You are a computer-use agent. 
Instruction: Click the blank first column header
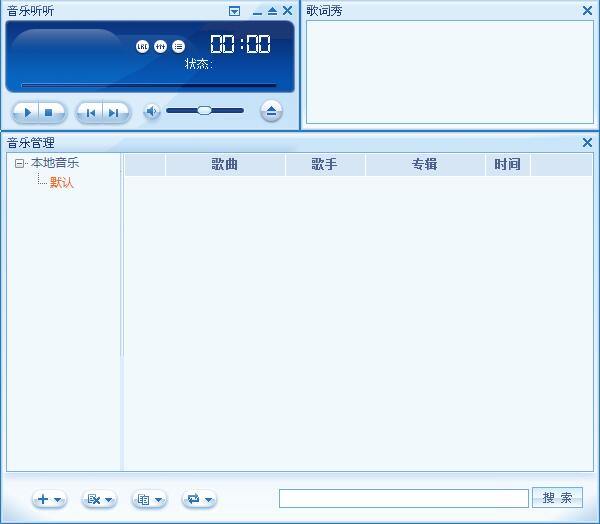click(145, 165)
